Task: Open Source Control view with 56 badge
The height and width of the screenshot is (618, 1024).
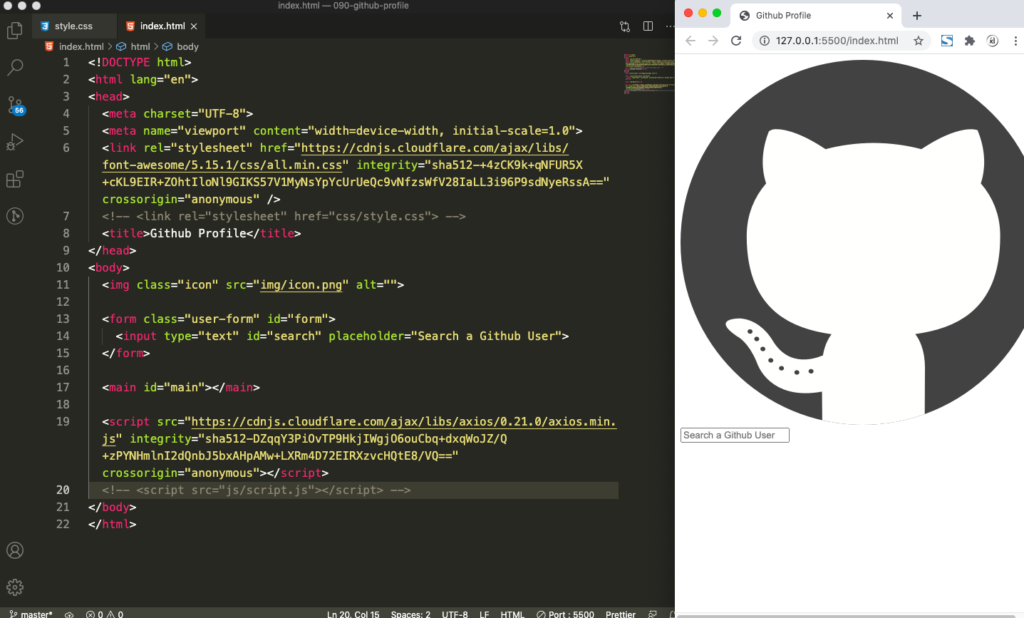Action: point(14,105)
